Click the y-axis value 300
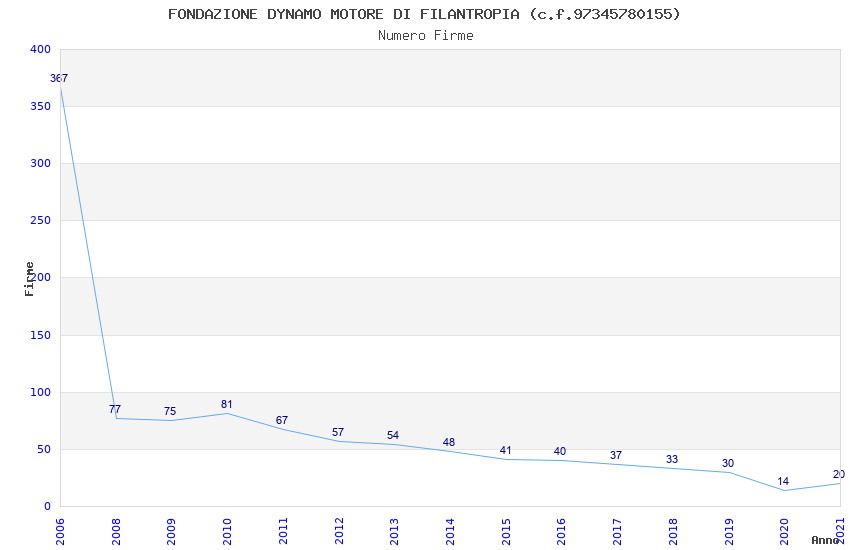850x550 pixels. coord(41,163)
